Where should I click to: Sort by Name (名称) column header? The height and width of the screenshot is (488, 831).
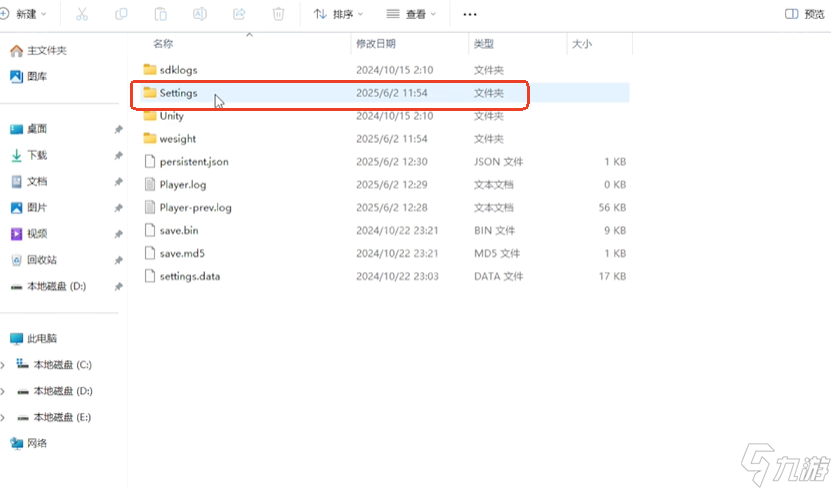tap(163, 44)
